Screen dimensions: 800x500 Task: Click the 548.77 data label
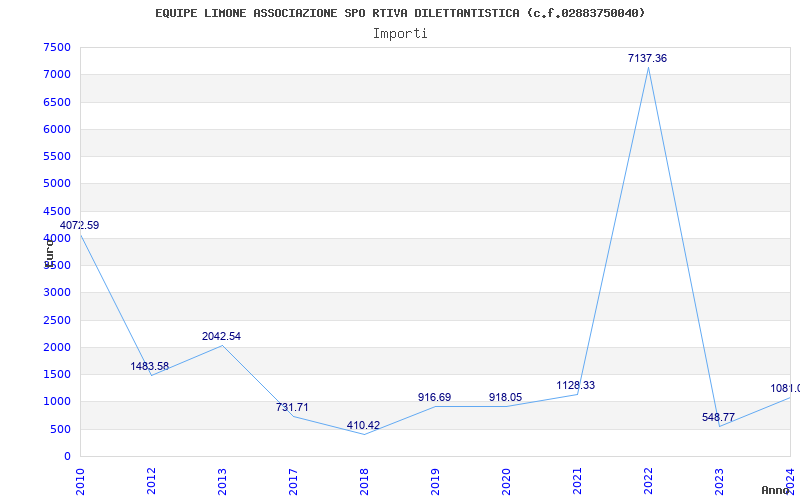[x=718, y=417]
